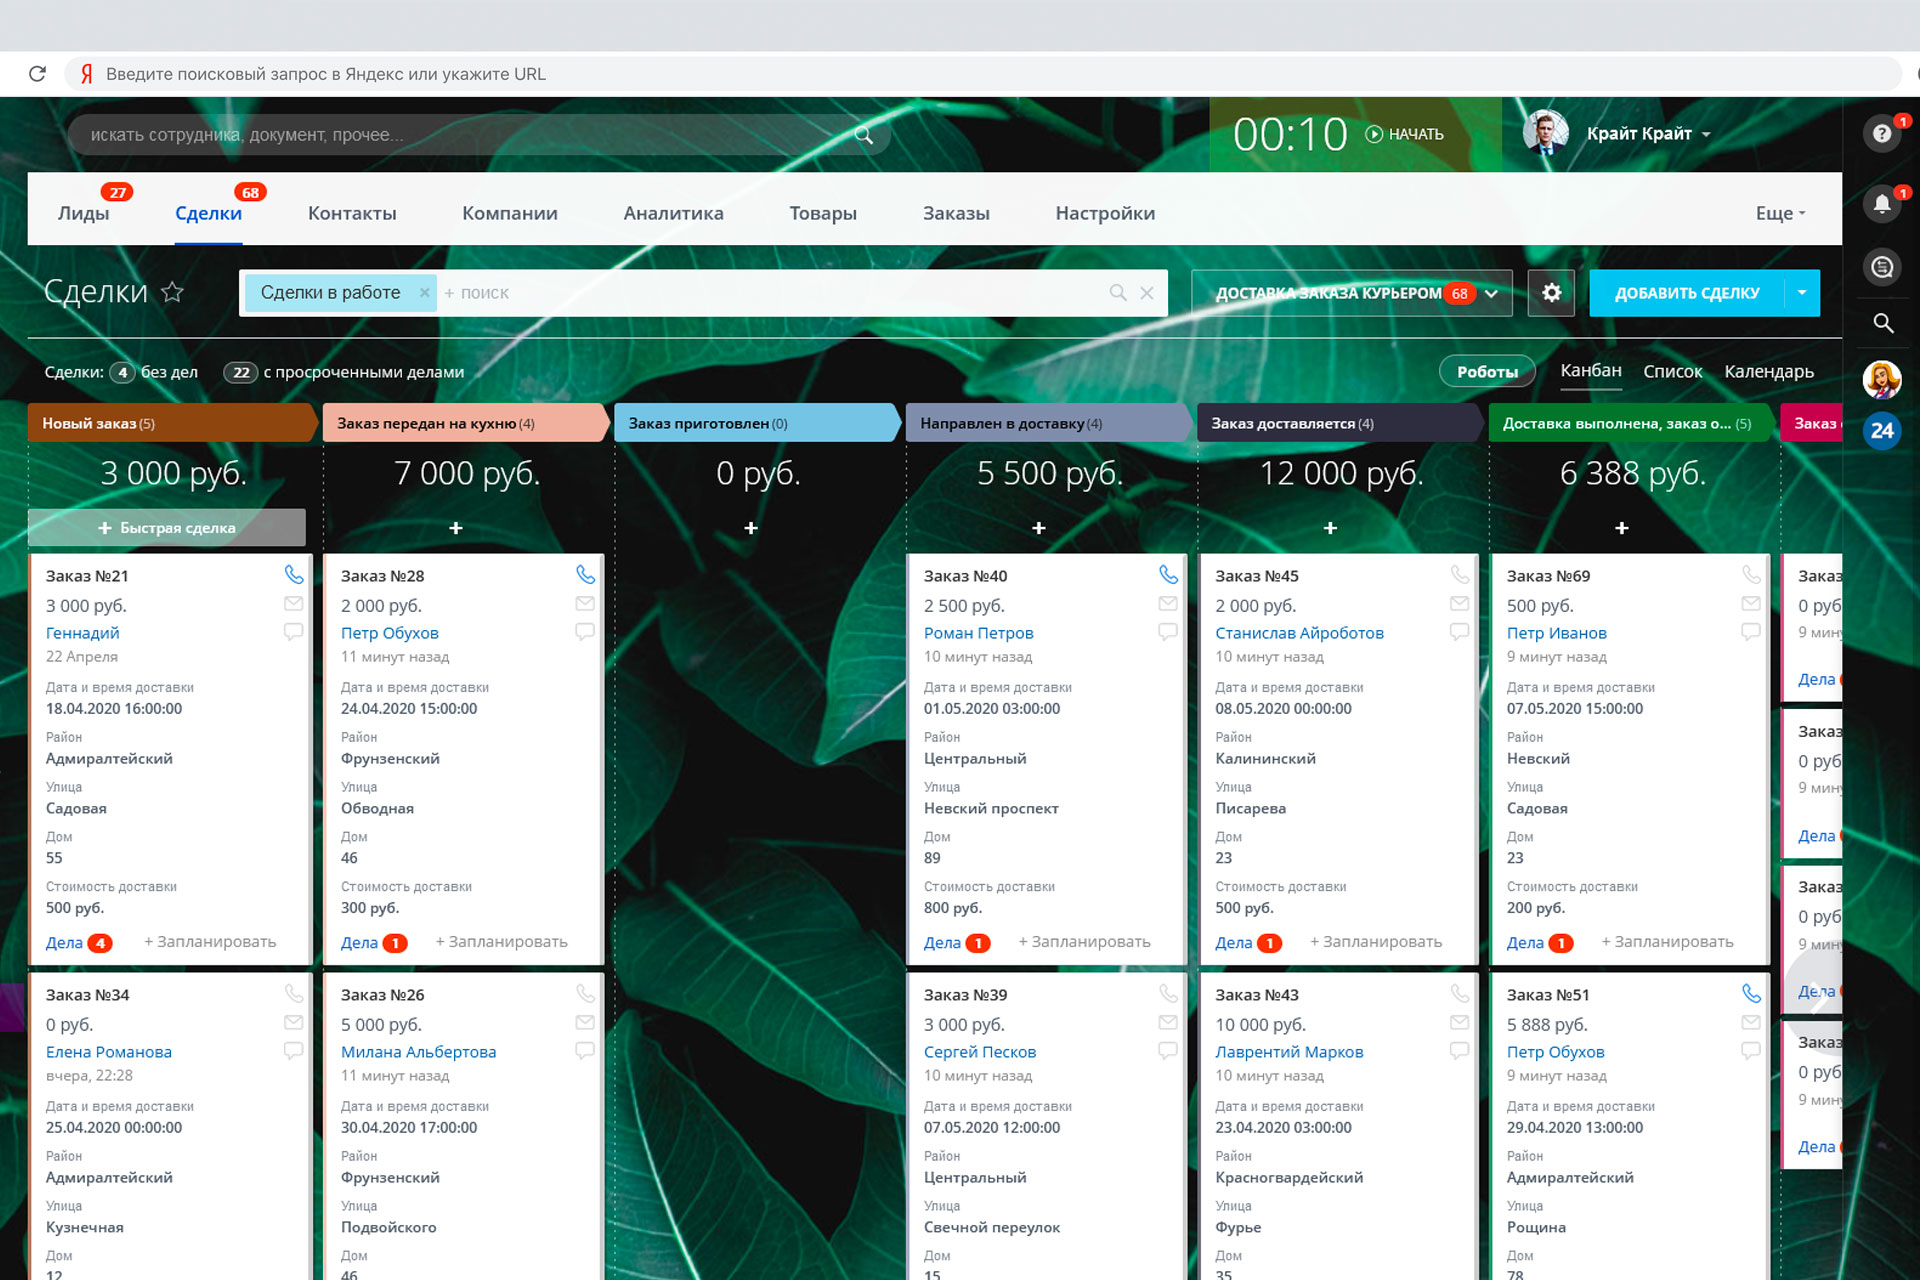Click the sidebar search magnifier icon
The image size is (1920, 1280).
point(1882,323)
